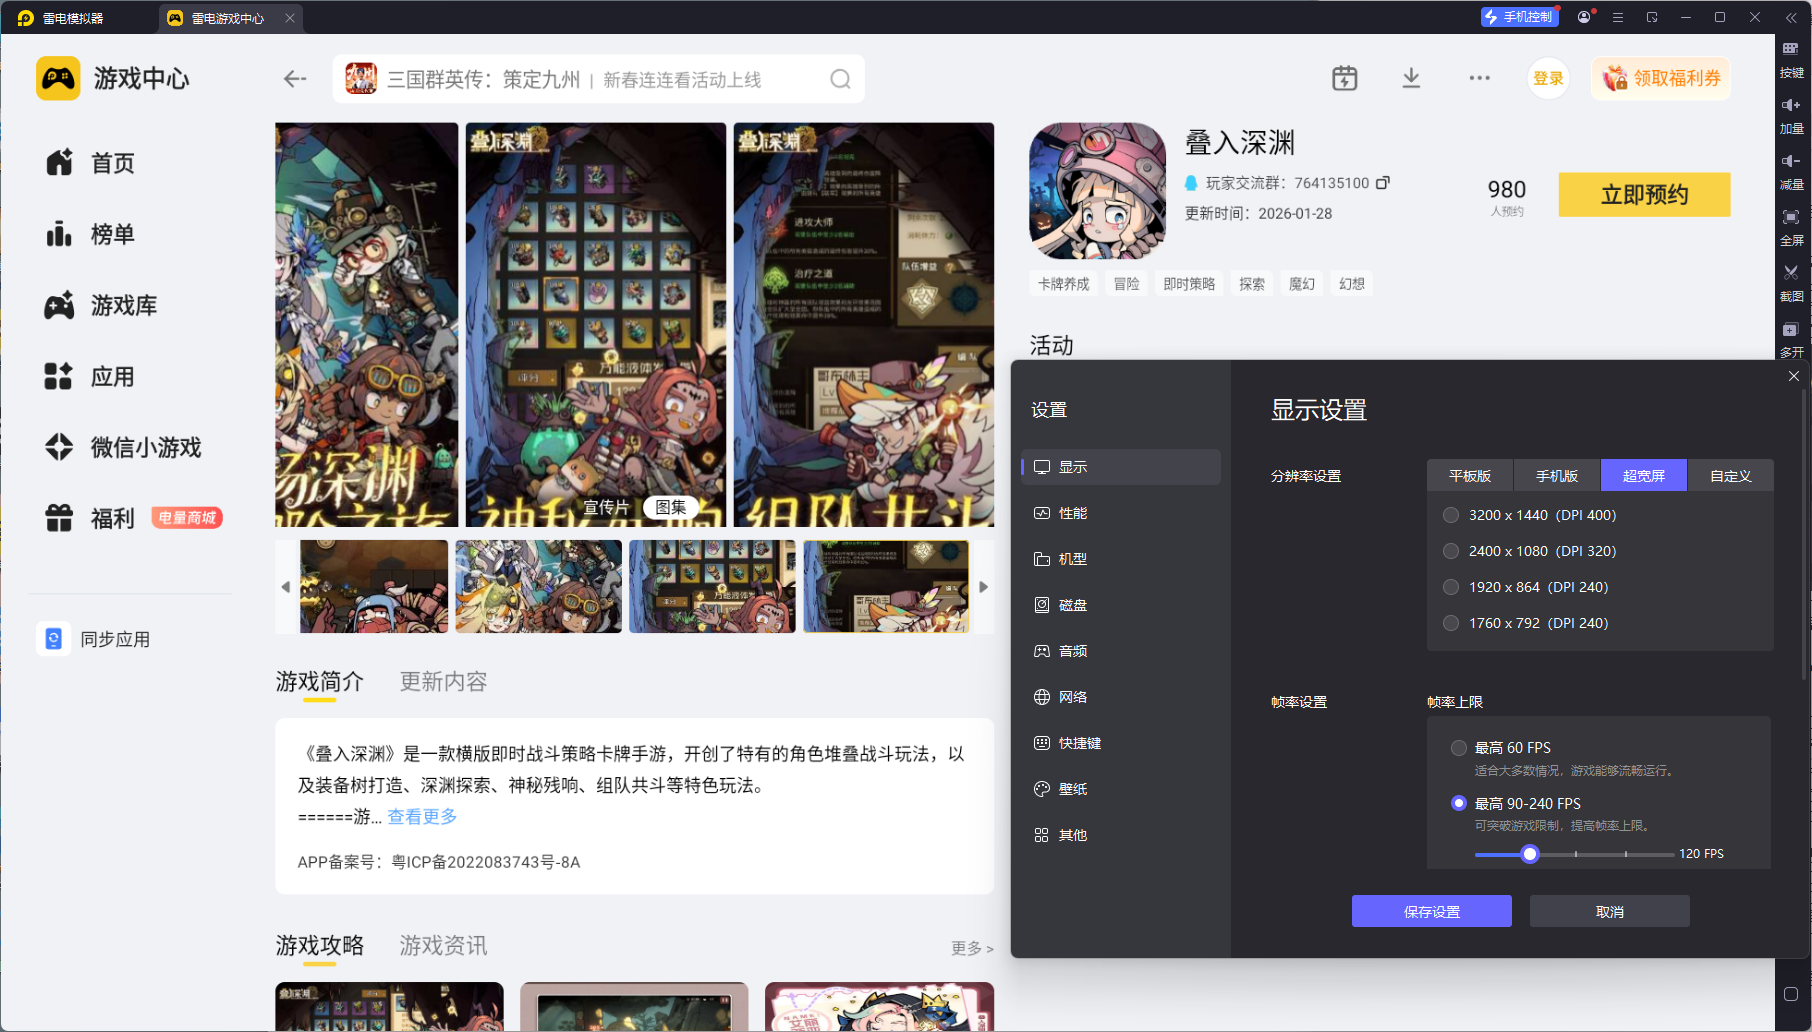Select the 平板版 resolution tab
The width and height of the screenshot is (1812, 1032).
pos(1470,476)
